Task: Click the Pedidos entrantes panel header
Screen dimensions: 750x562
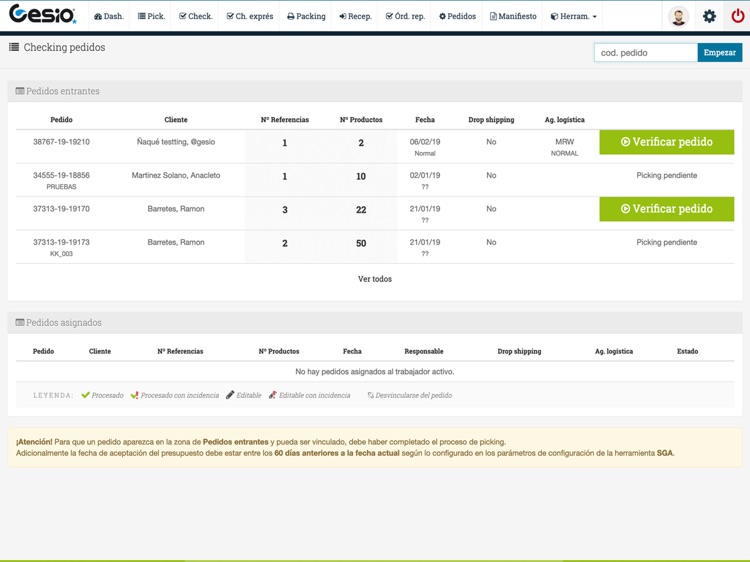Action: tap(375, 91)
